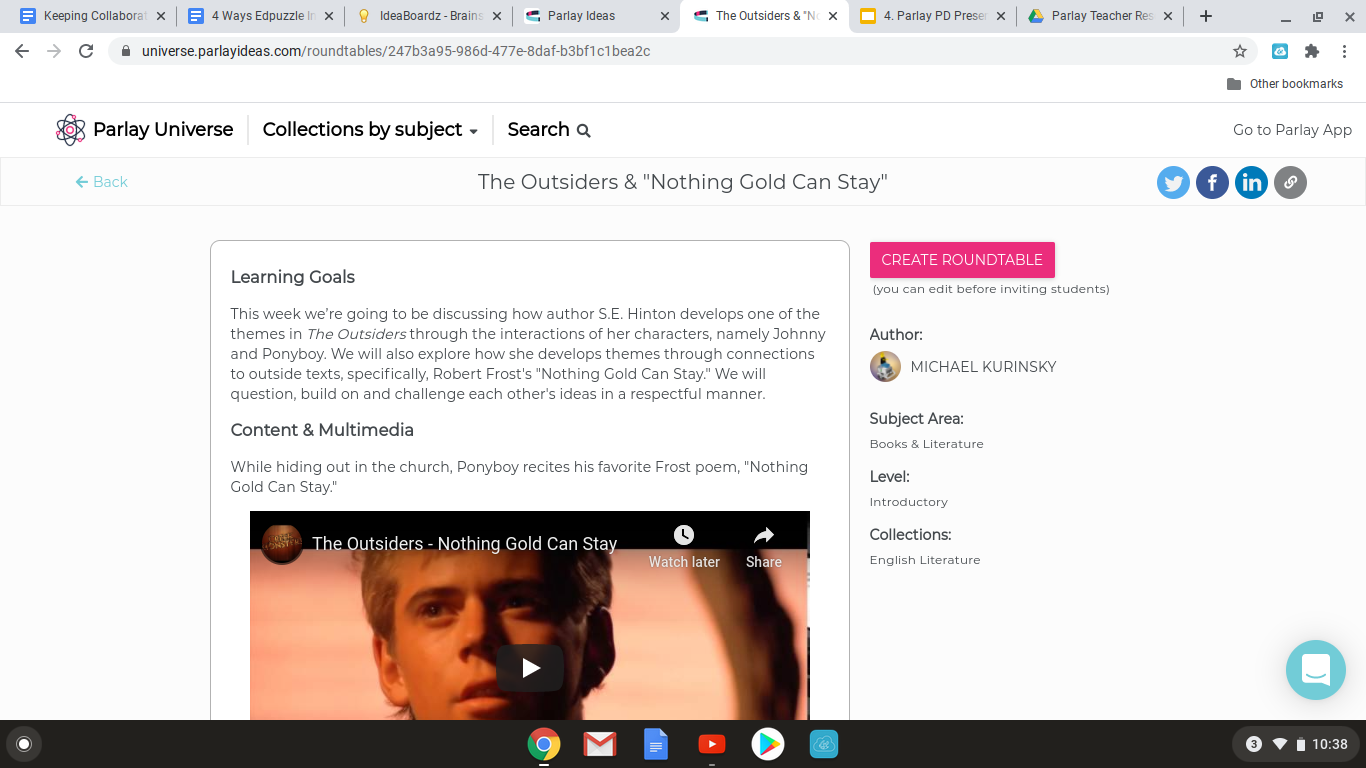Open Play Store from the shelf
The width and height of the screenshot is (1366, 768).
pyautogui.click(x=768, y=744)
